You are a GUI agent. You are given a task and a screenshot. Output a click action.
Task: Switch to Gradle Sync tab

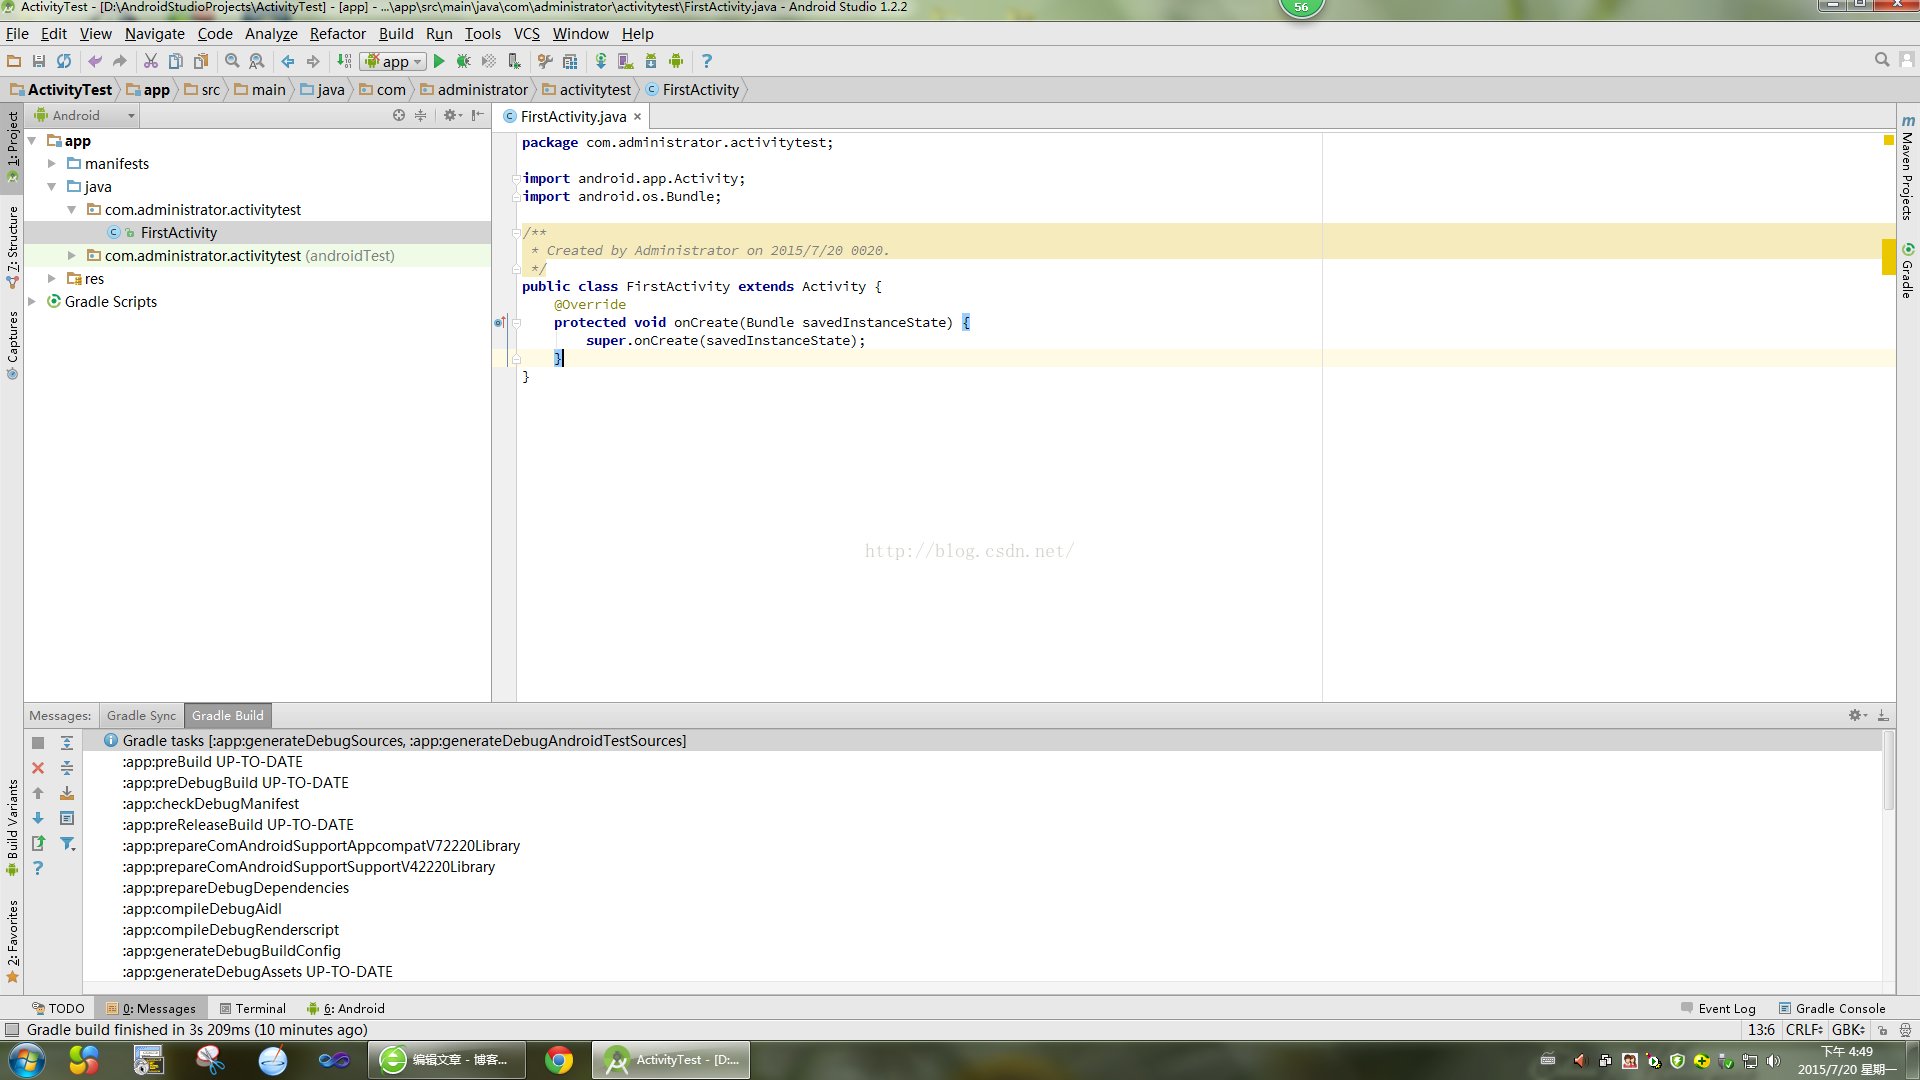141,716
